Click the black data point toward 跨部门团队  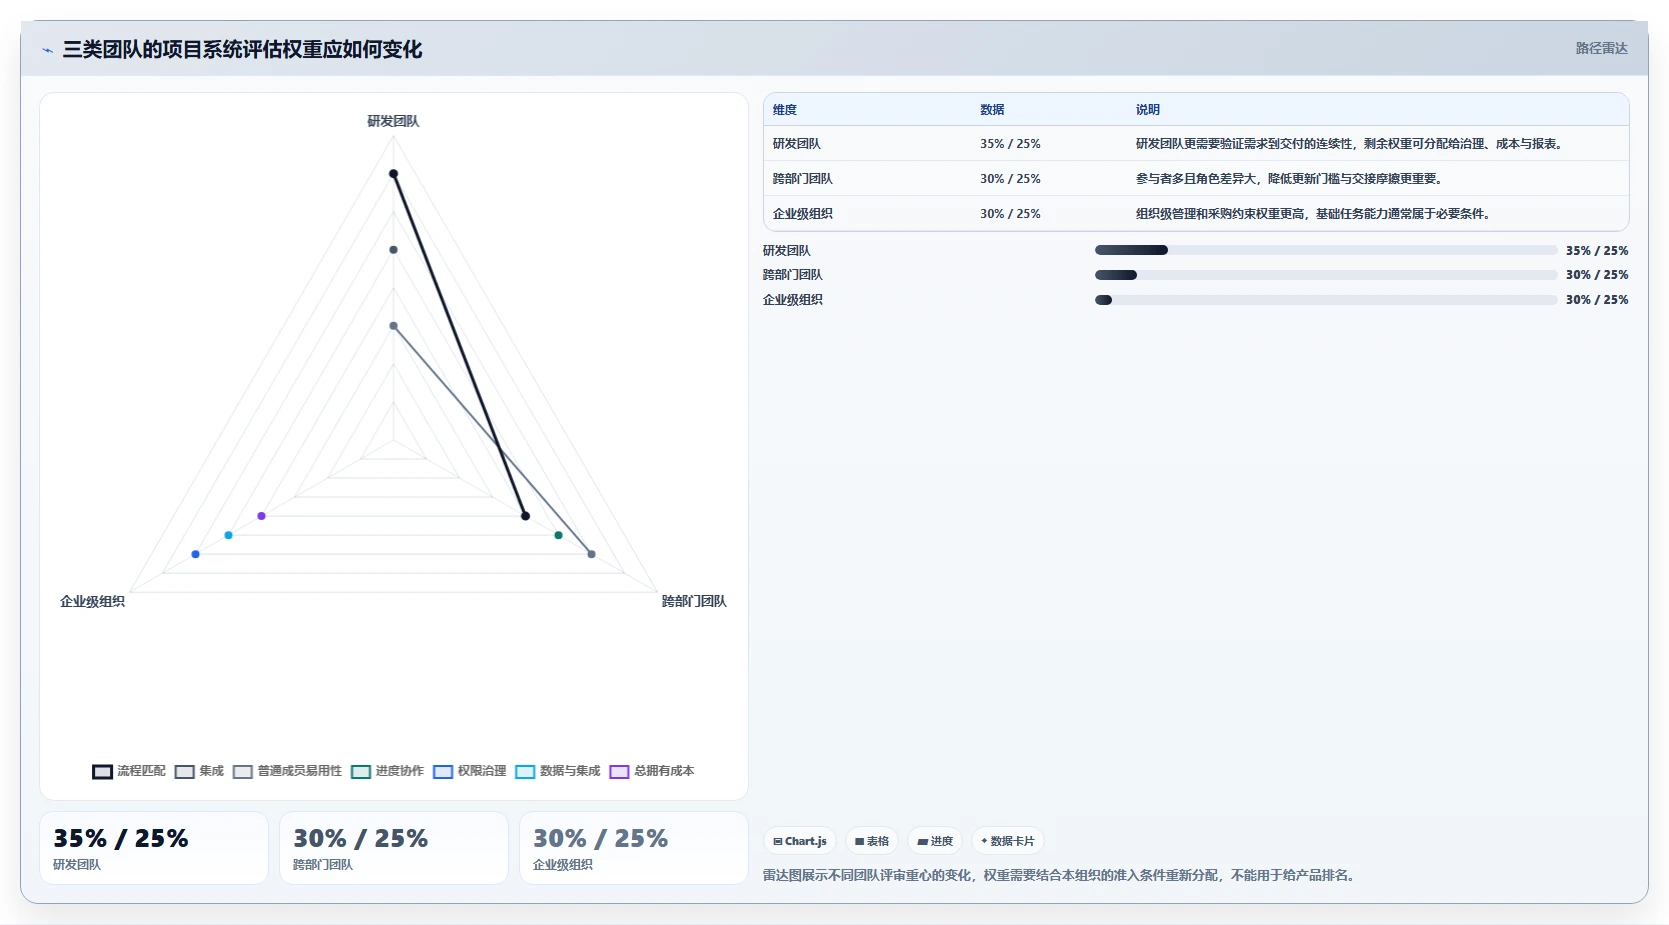pyautogui.click(x=525, y=516)
